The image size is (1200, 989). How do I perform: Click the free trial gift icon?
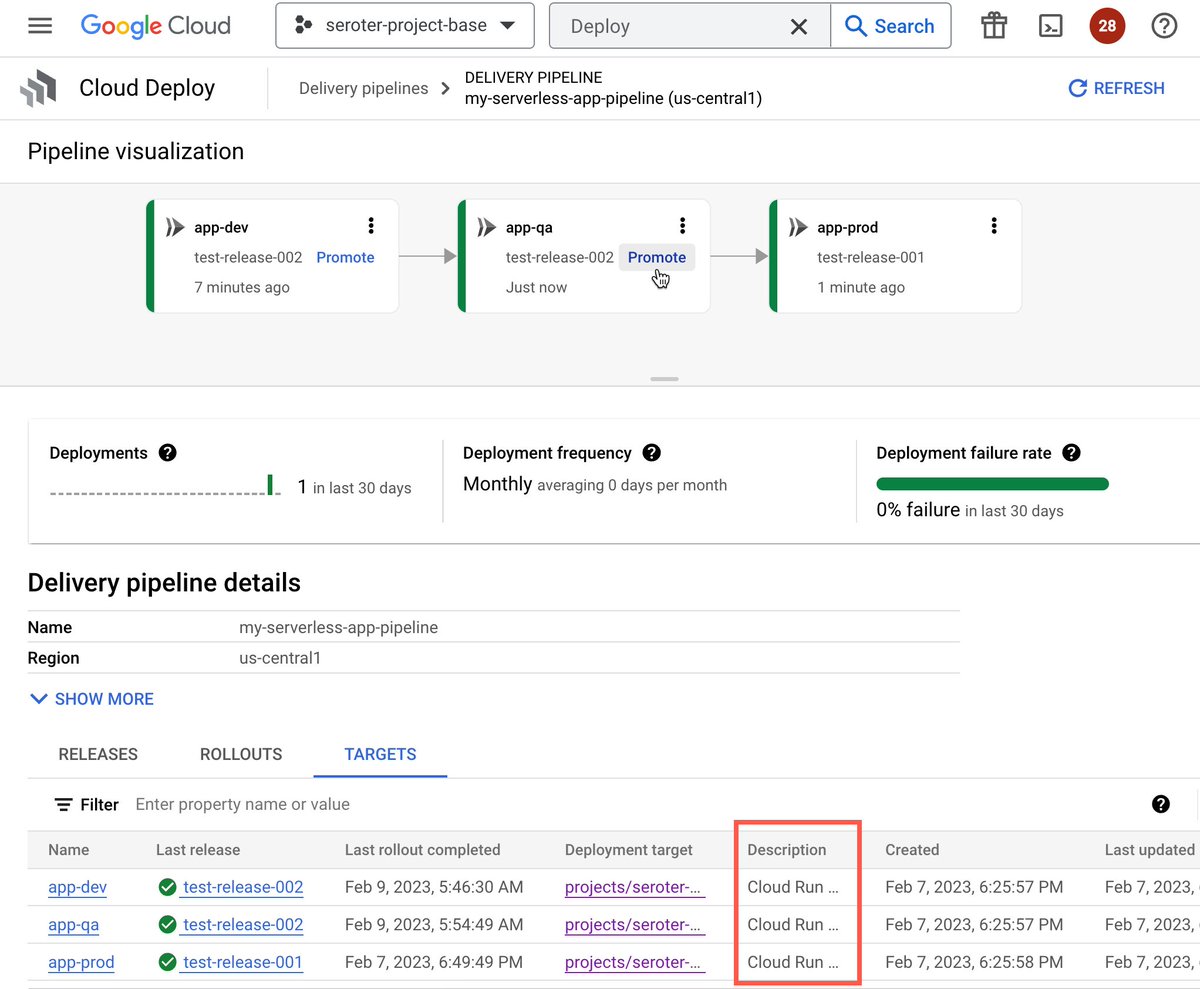click(x=993, y=26)
